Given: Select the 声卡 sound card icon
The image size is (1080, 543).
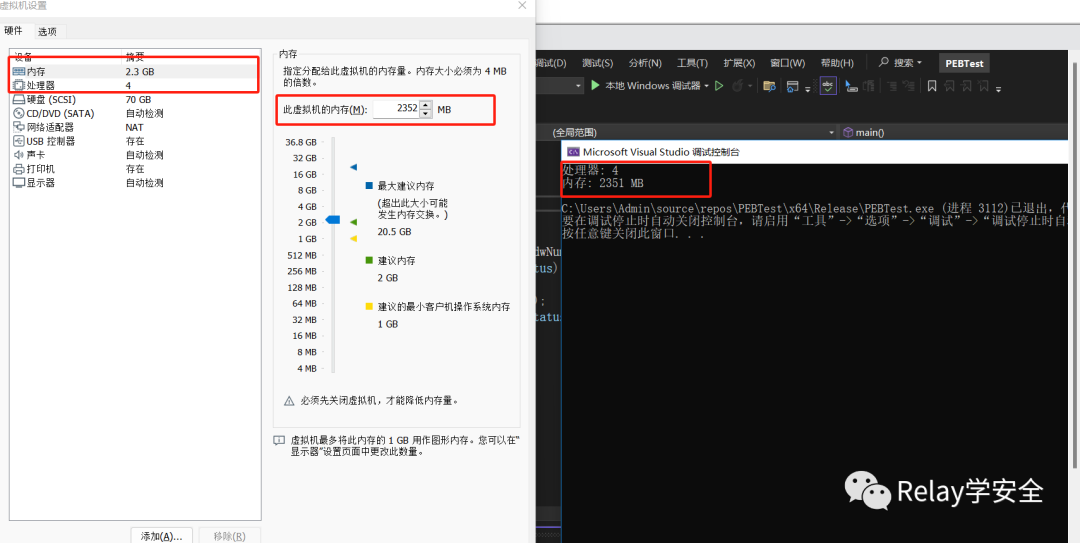Looking at the screenshot, I should 19,155.
